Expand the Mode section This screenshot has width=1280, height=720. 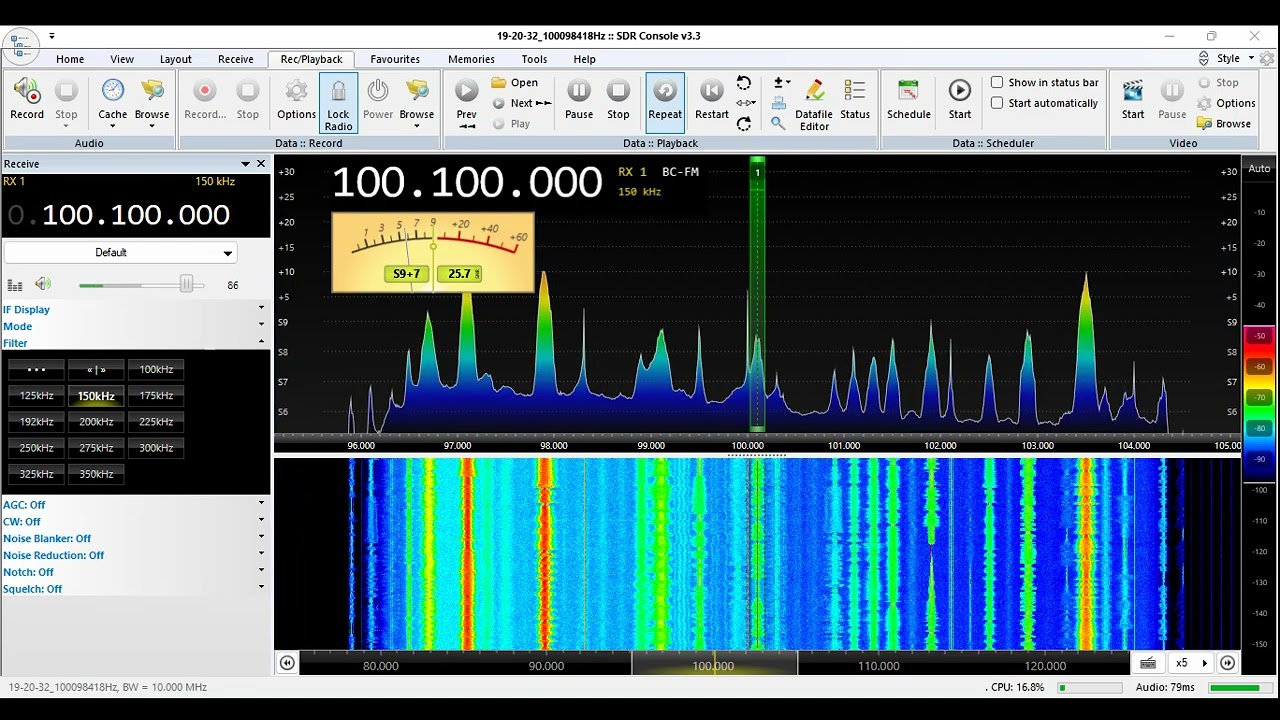pos(135,327)
